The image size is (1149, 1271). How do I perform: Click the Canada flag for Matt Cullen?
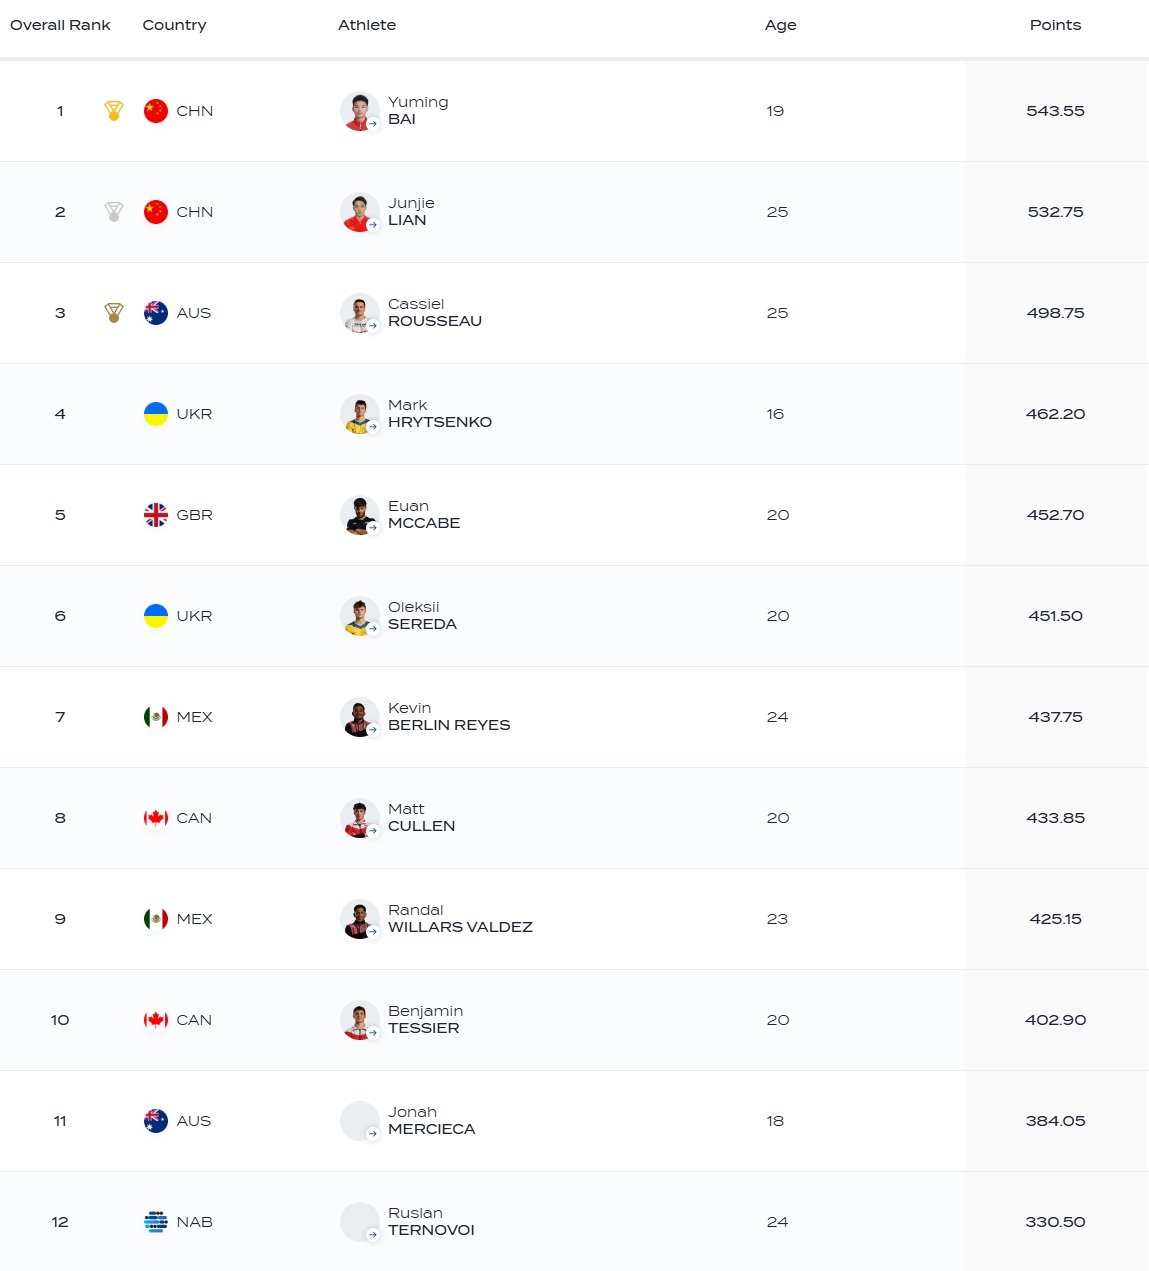[x=156, y=818]
